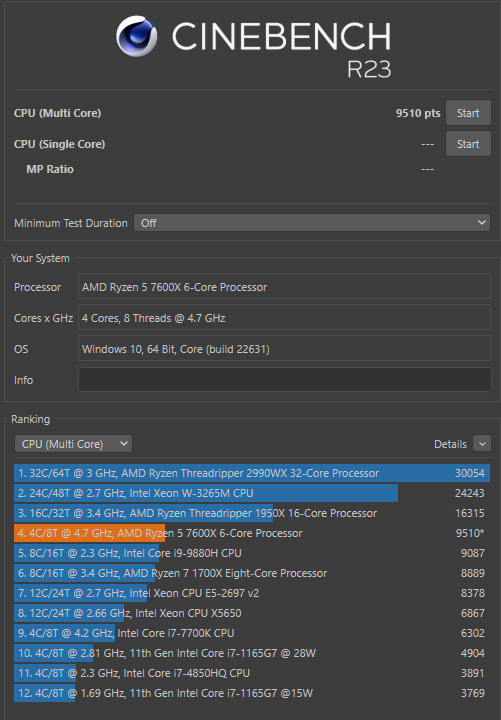Select the i7-1165G7 @15W ranking row
This screenshot has width=501, height=720.
[252, 693]
